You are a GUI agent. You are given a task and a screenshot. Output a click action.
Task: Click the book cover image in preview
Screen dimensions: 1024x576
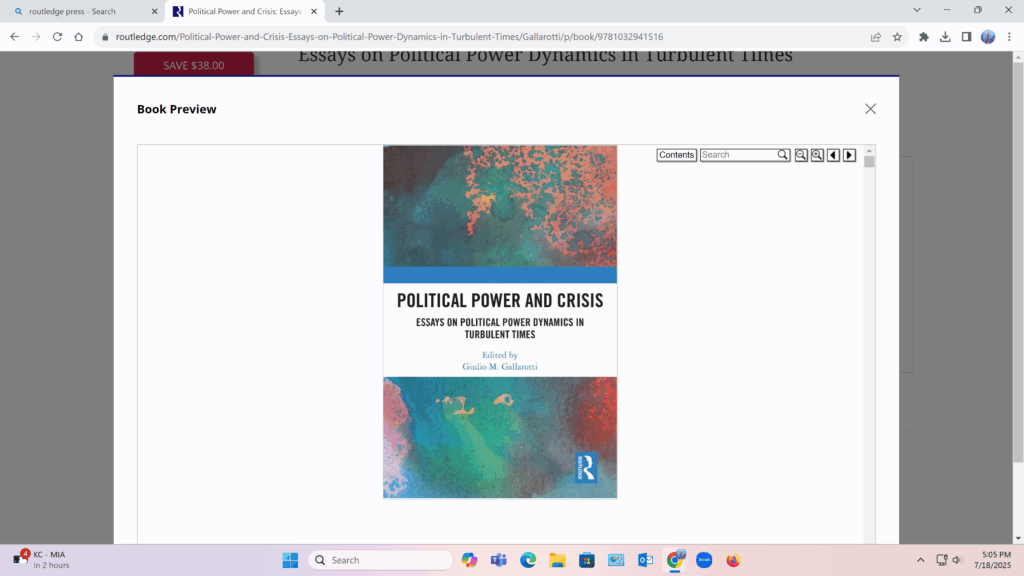(x=500, y=322)
